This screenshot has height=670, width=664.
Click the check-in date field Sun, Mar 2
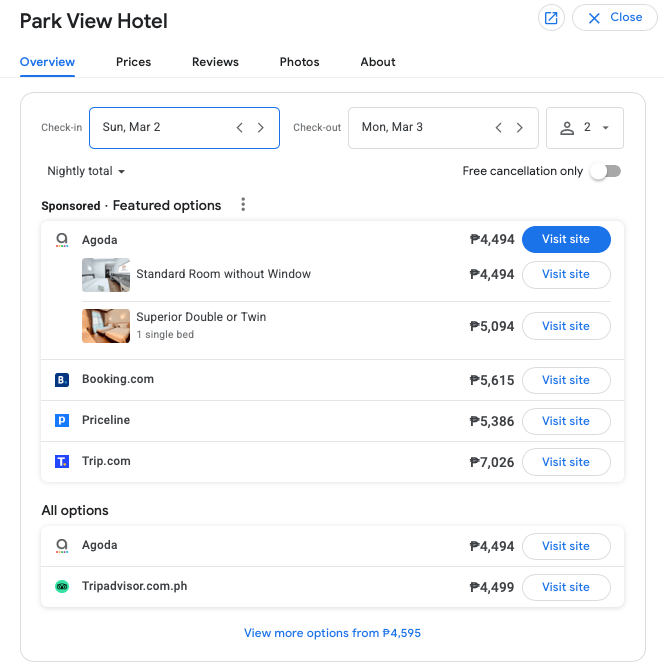click(x=184, y=128)
